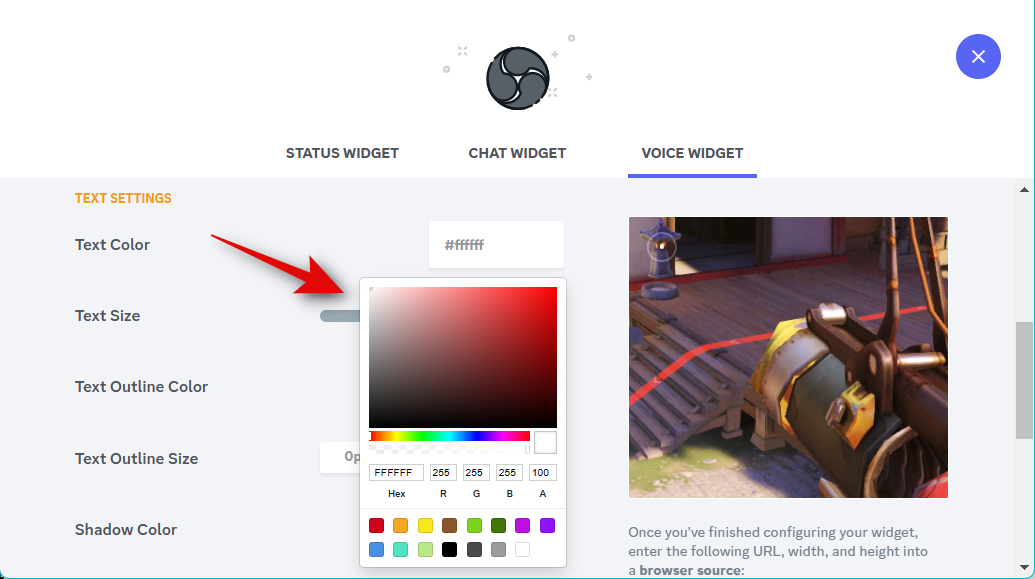The width and height of the screenshot is (1035, 579).
Task: Click the Shadow Color label
Action: [126, 530]
